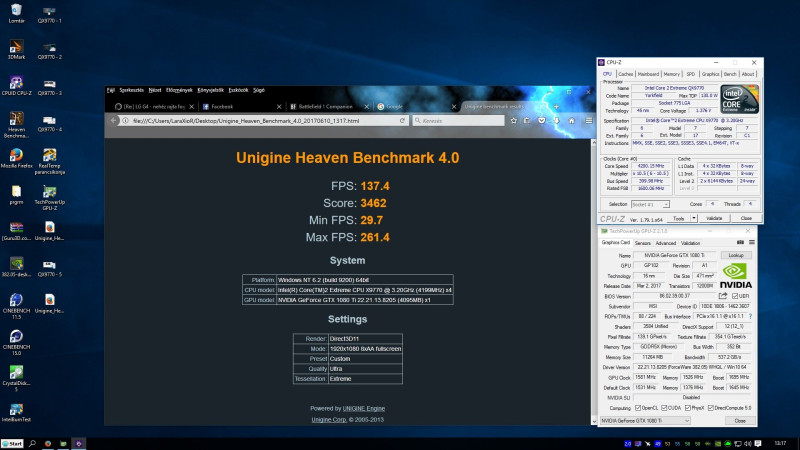800x450 pixels.
Task: Close the Google tab
Action: (x=454, y=107)
